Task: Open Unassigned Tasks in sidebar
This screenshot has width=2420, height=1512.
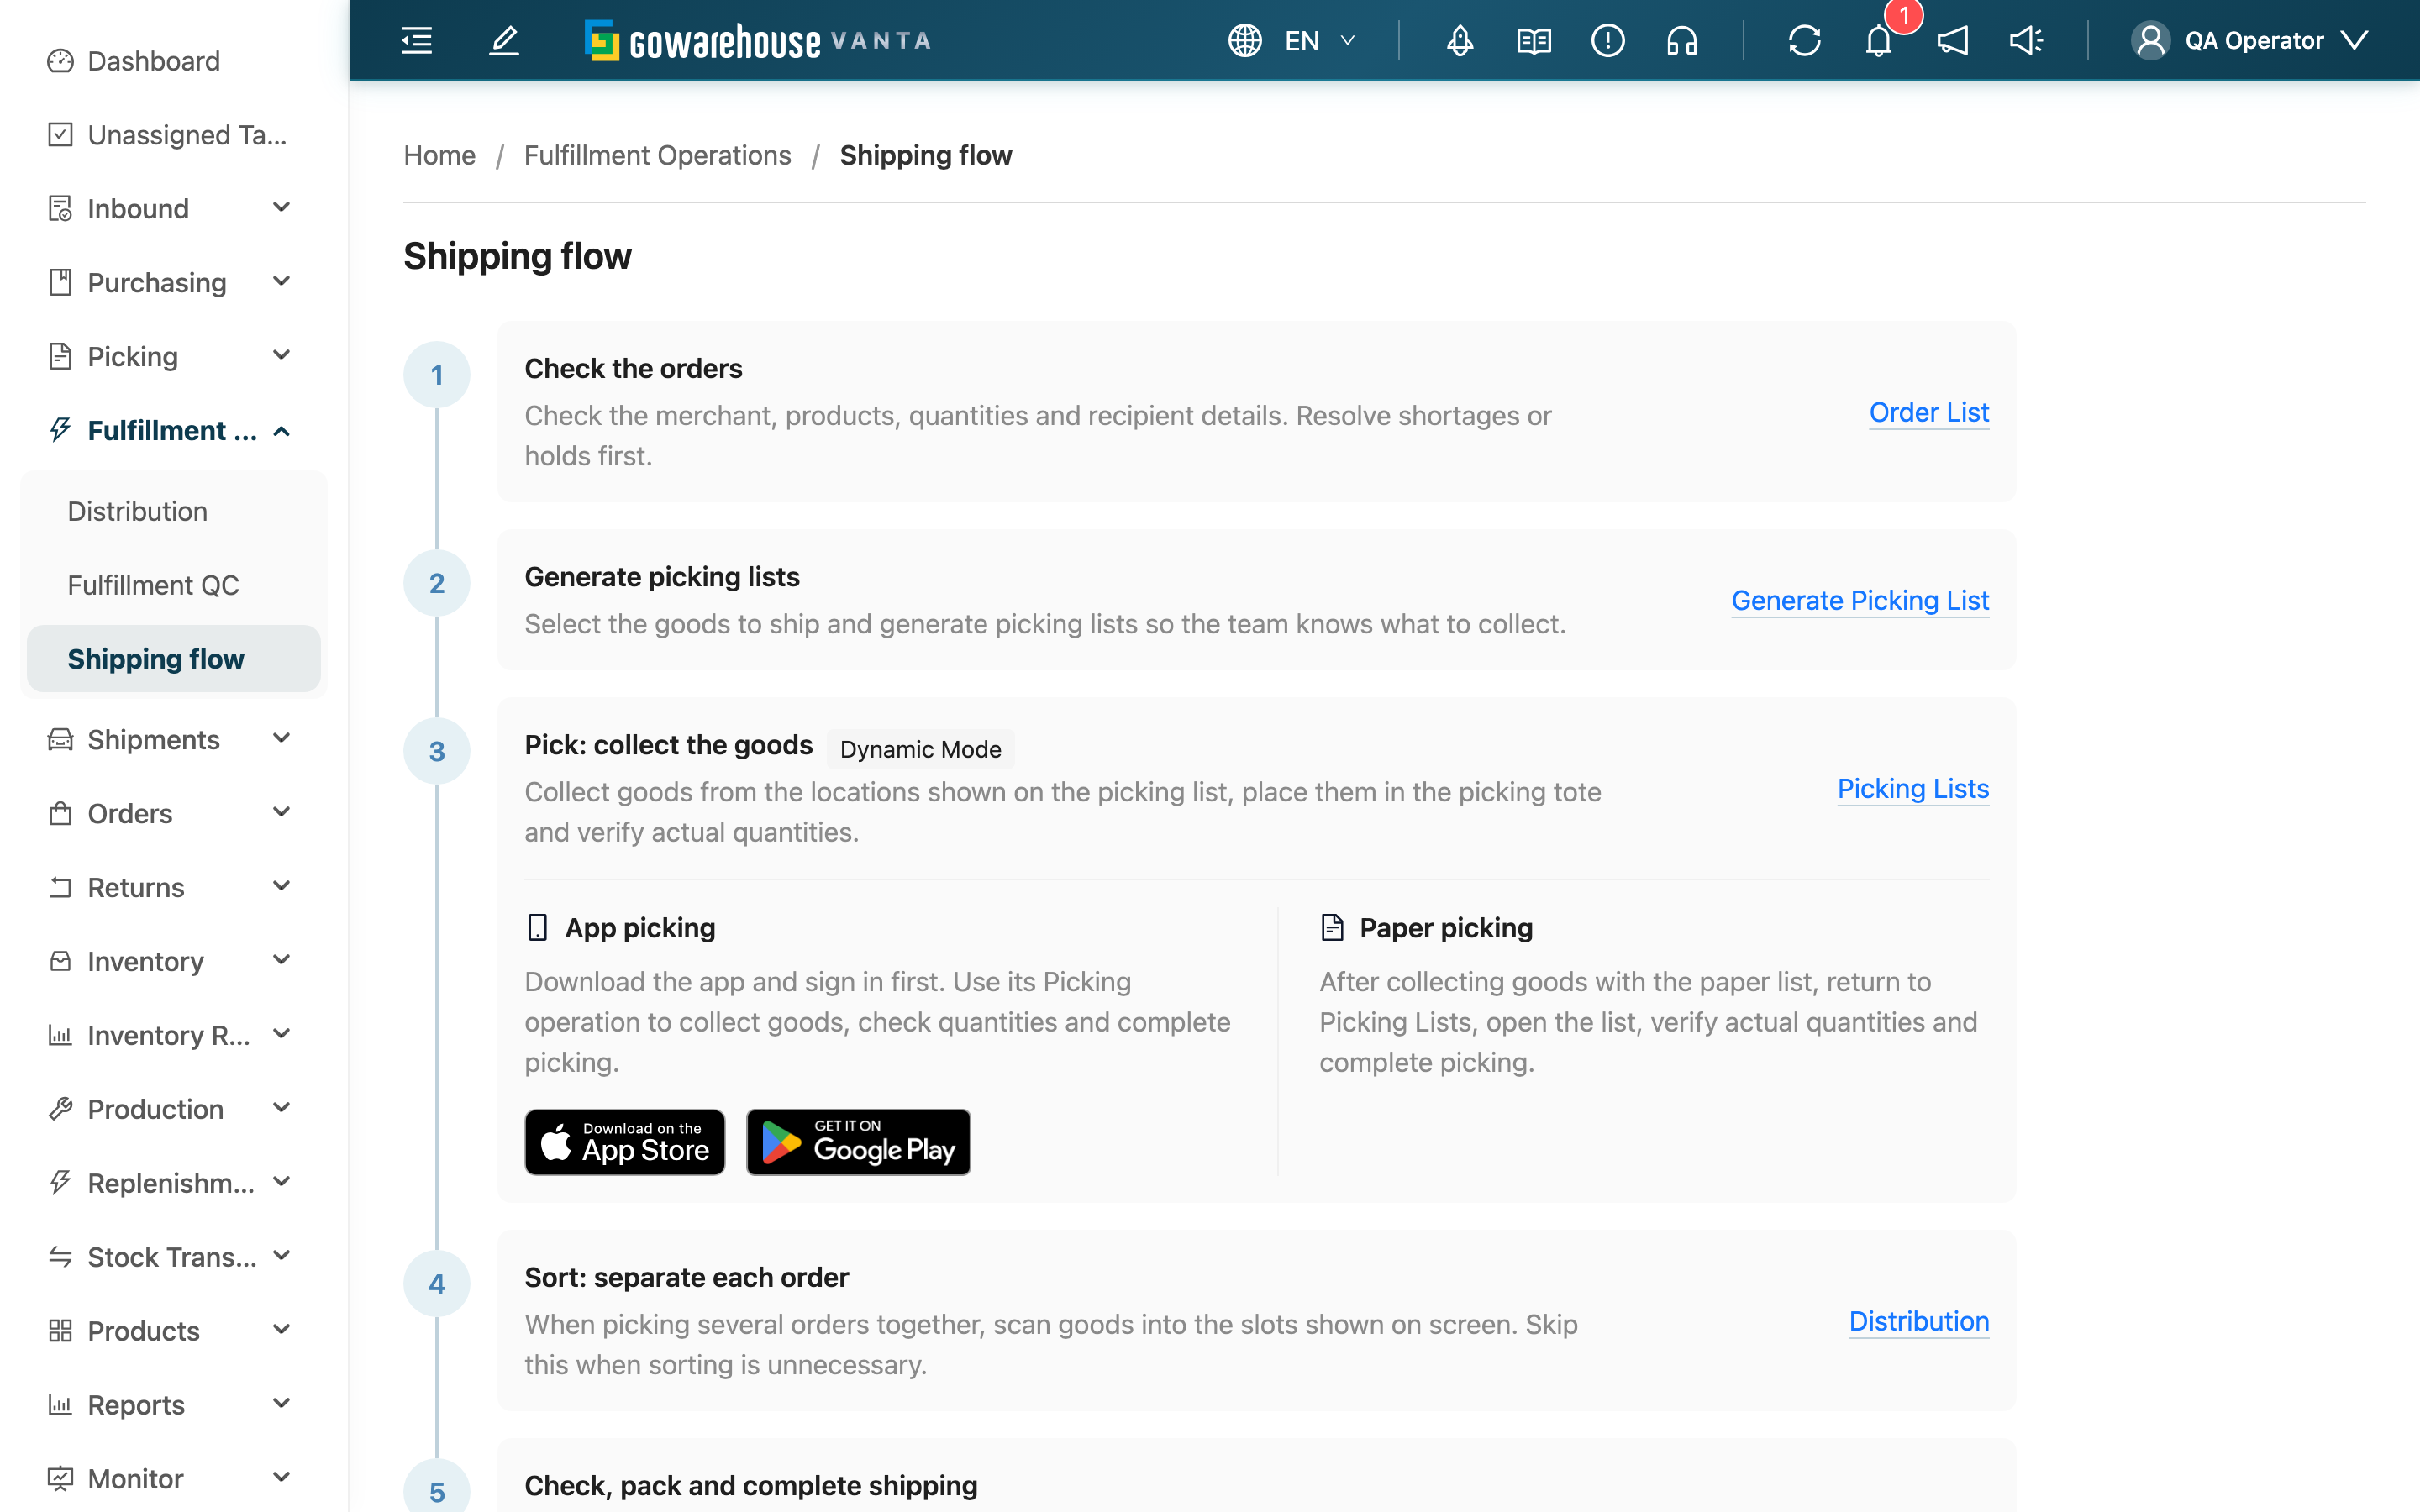Action: (170, 135)
